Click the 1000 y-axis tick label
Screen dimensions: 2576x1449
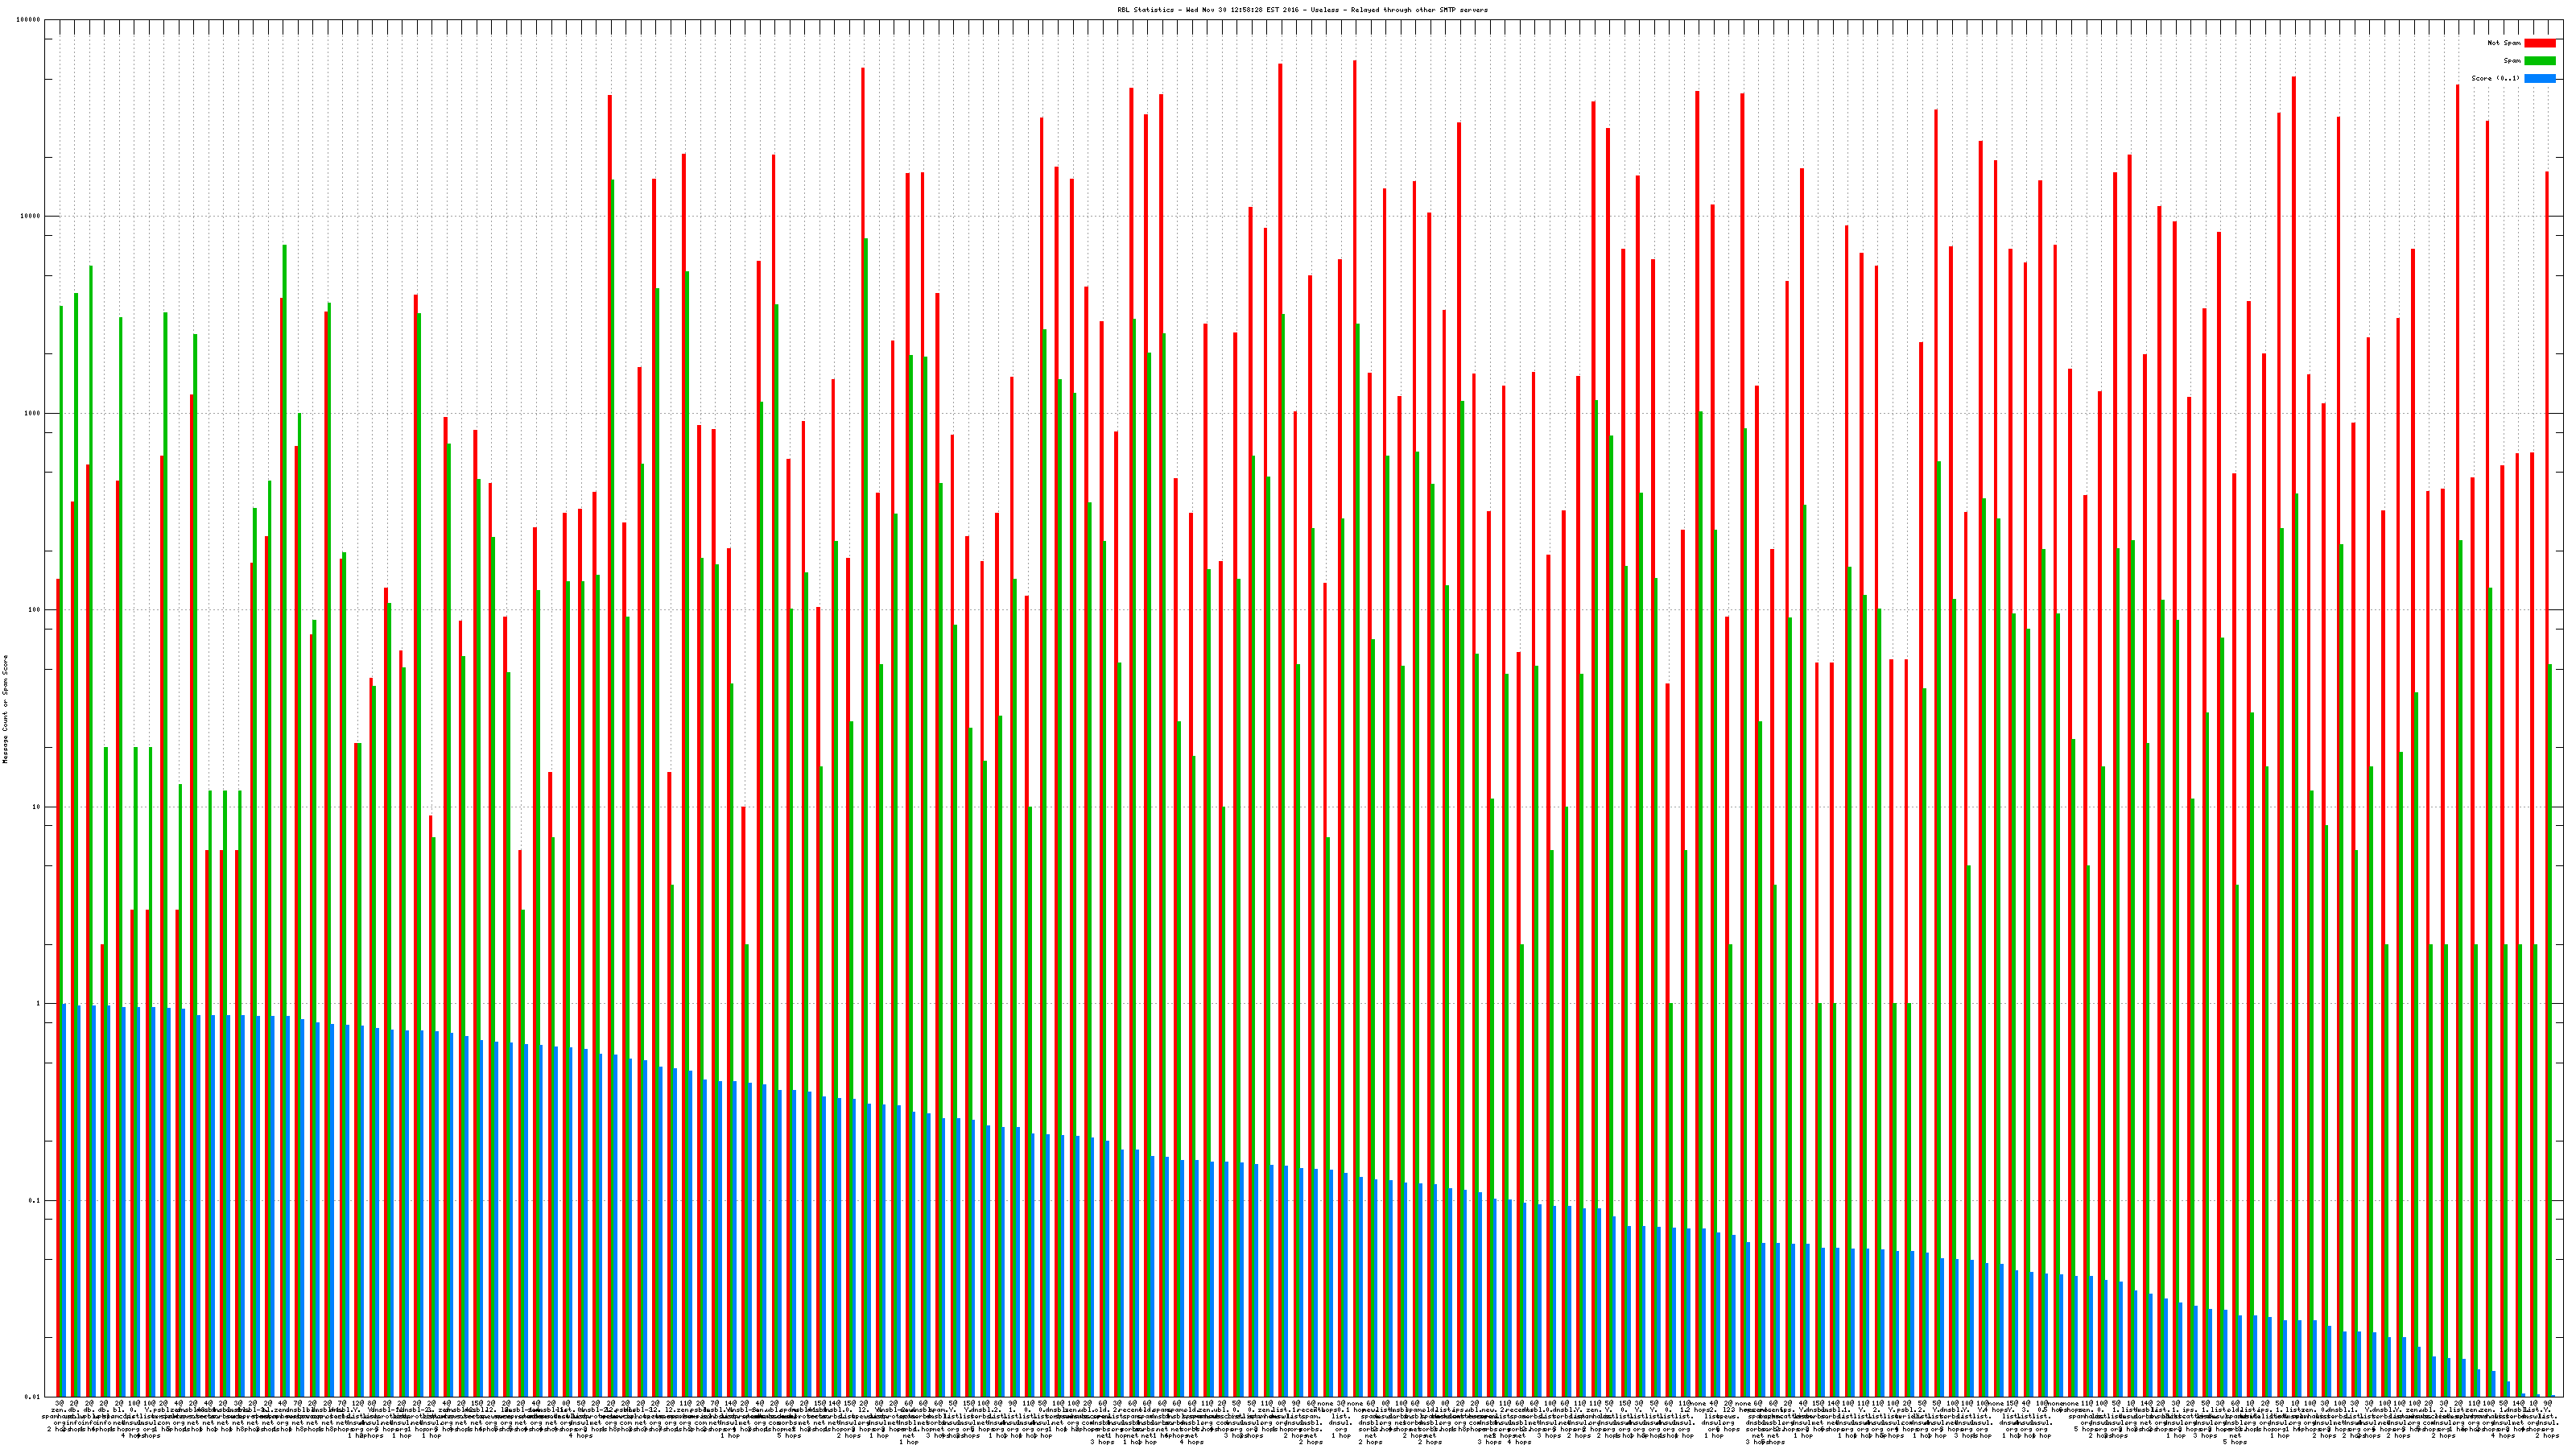(34, 413)
